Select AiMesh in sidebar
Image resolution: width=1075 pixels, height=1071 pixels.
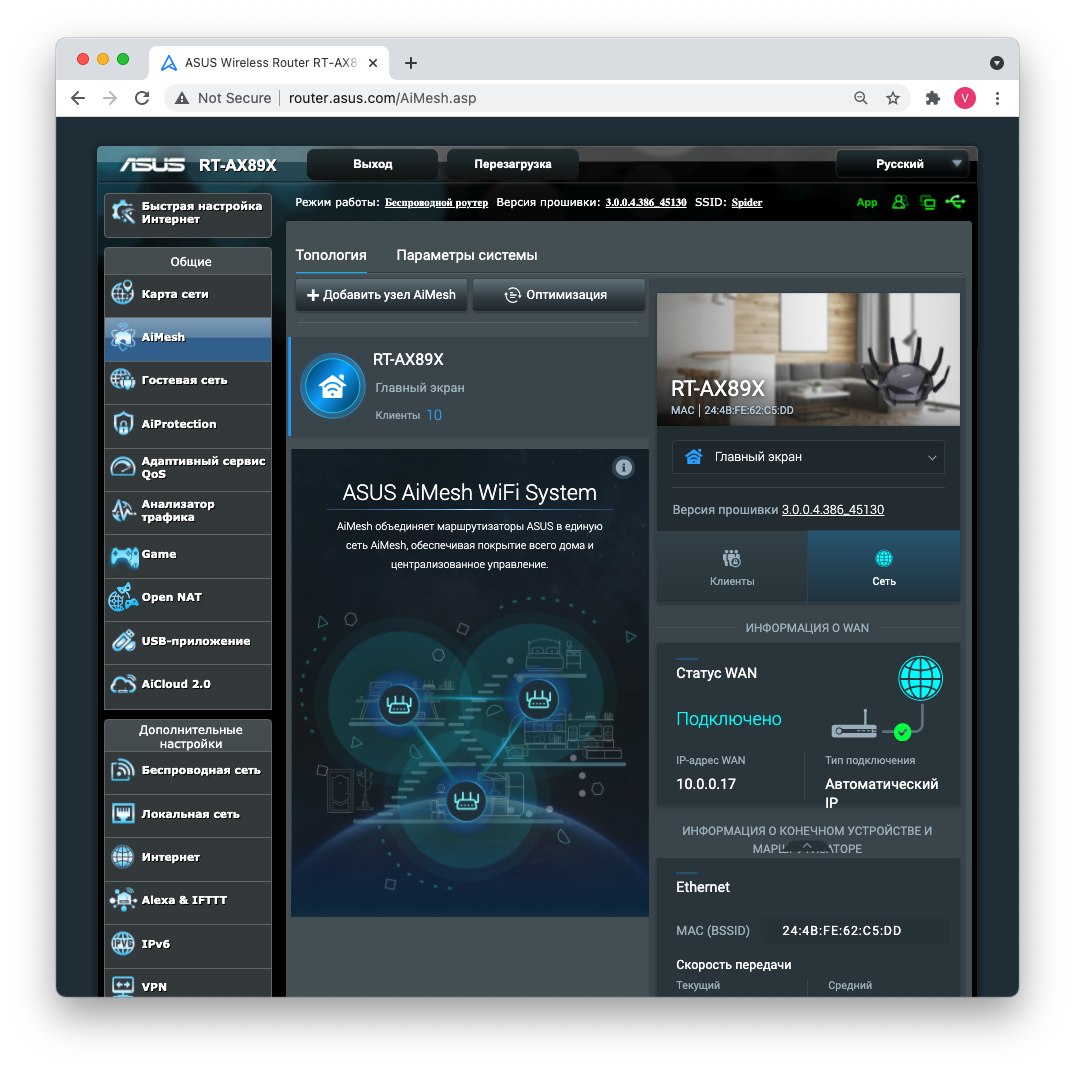point(188,337)
